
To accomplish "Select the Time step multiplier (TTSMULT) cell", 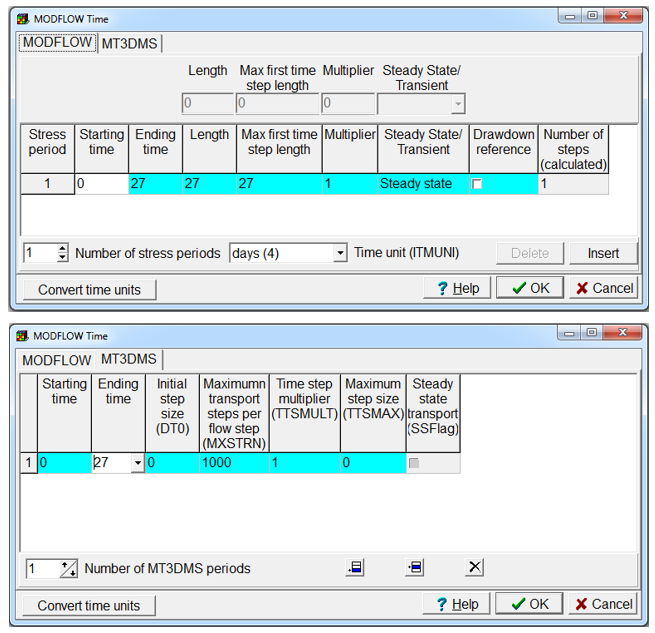I will 305,463.
